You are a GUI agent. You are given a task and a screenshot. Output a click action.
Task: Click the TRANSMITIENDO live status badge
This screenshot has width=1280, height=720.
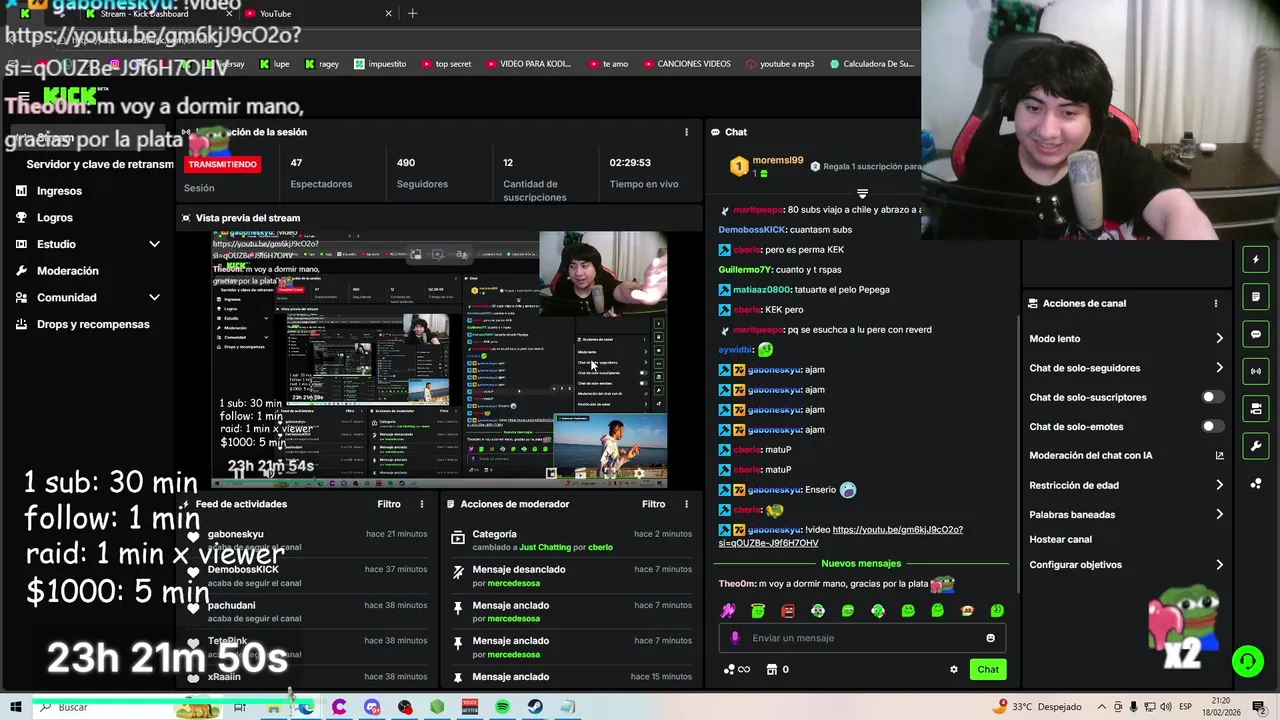click(x=222, y=164)
